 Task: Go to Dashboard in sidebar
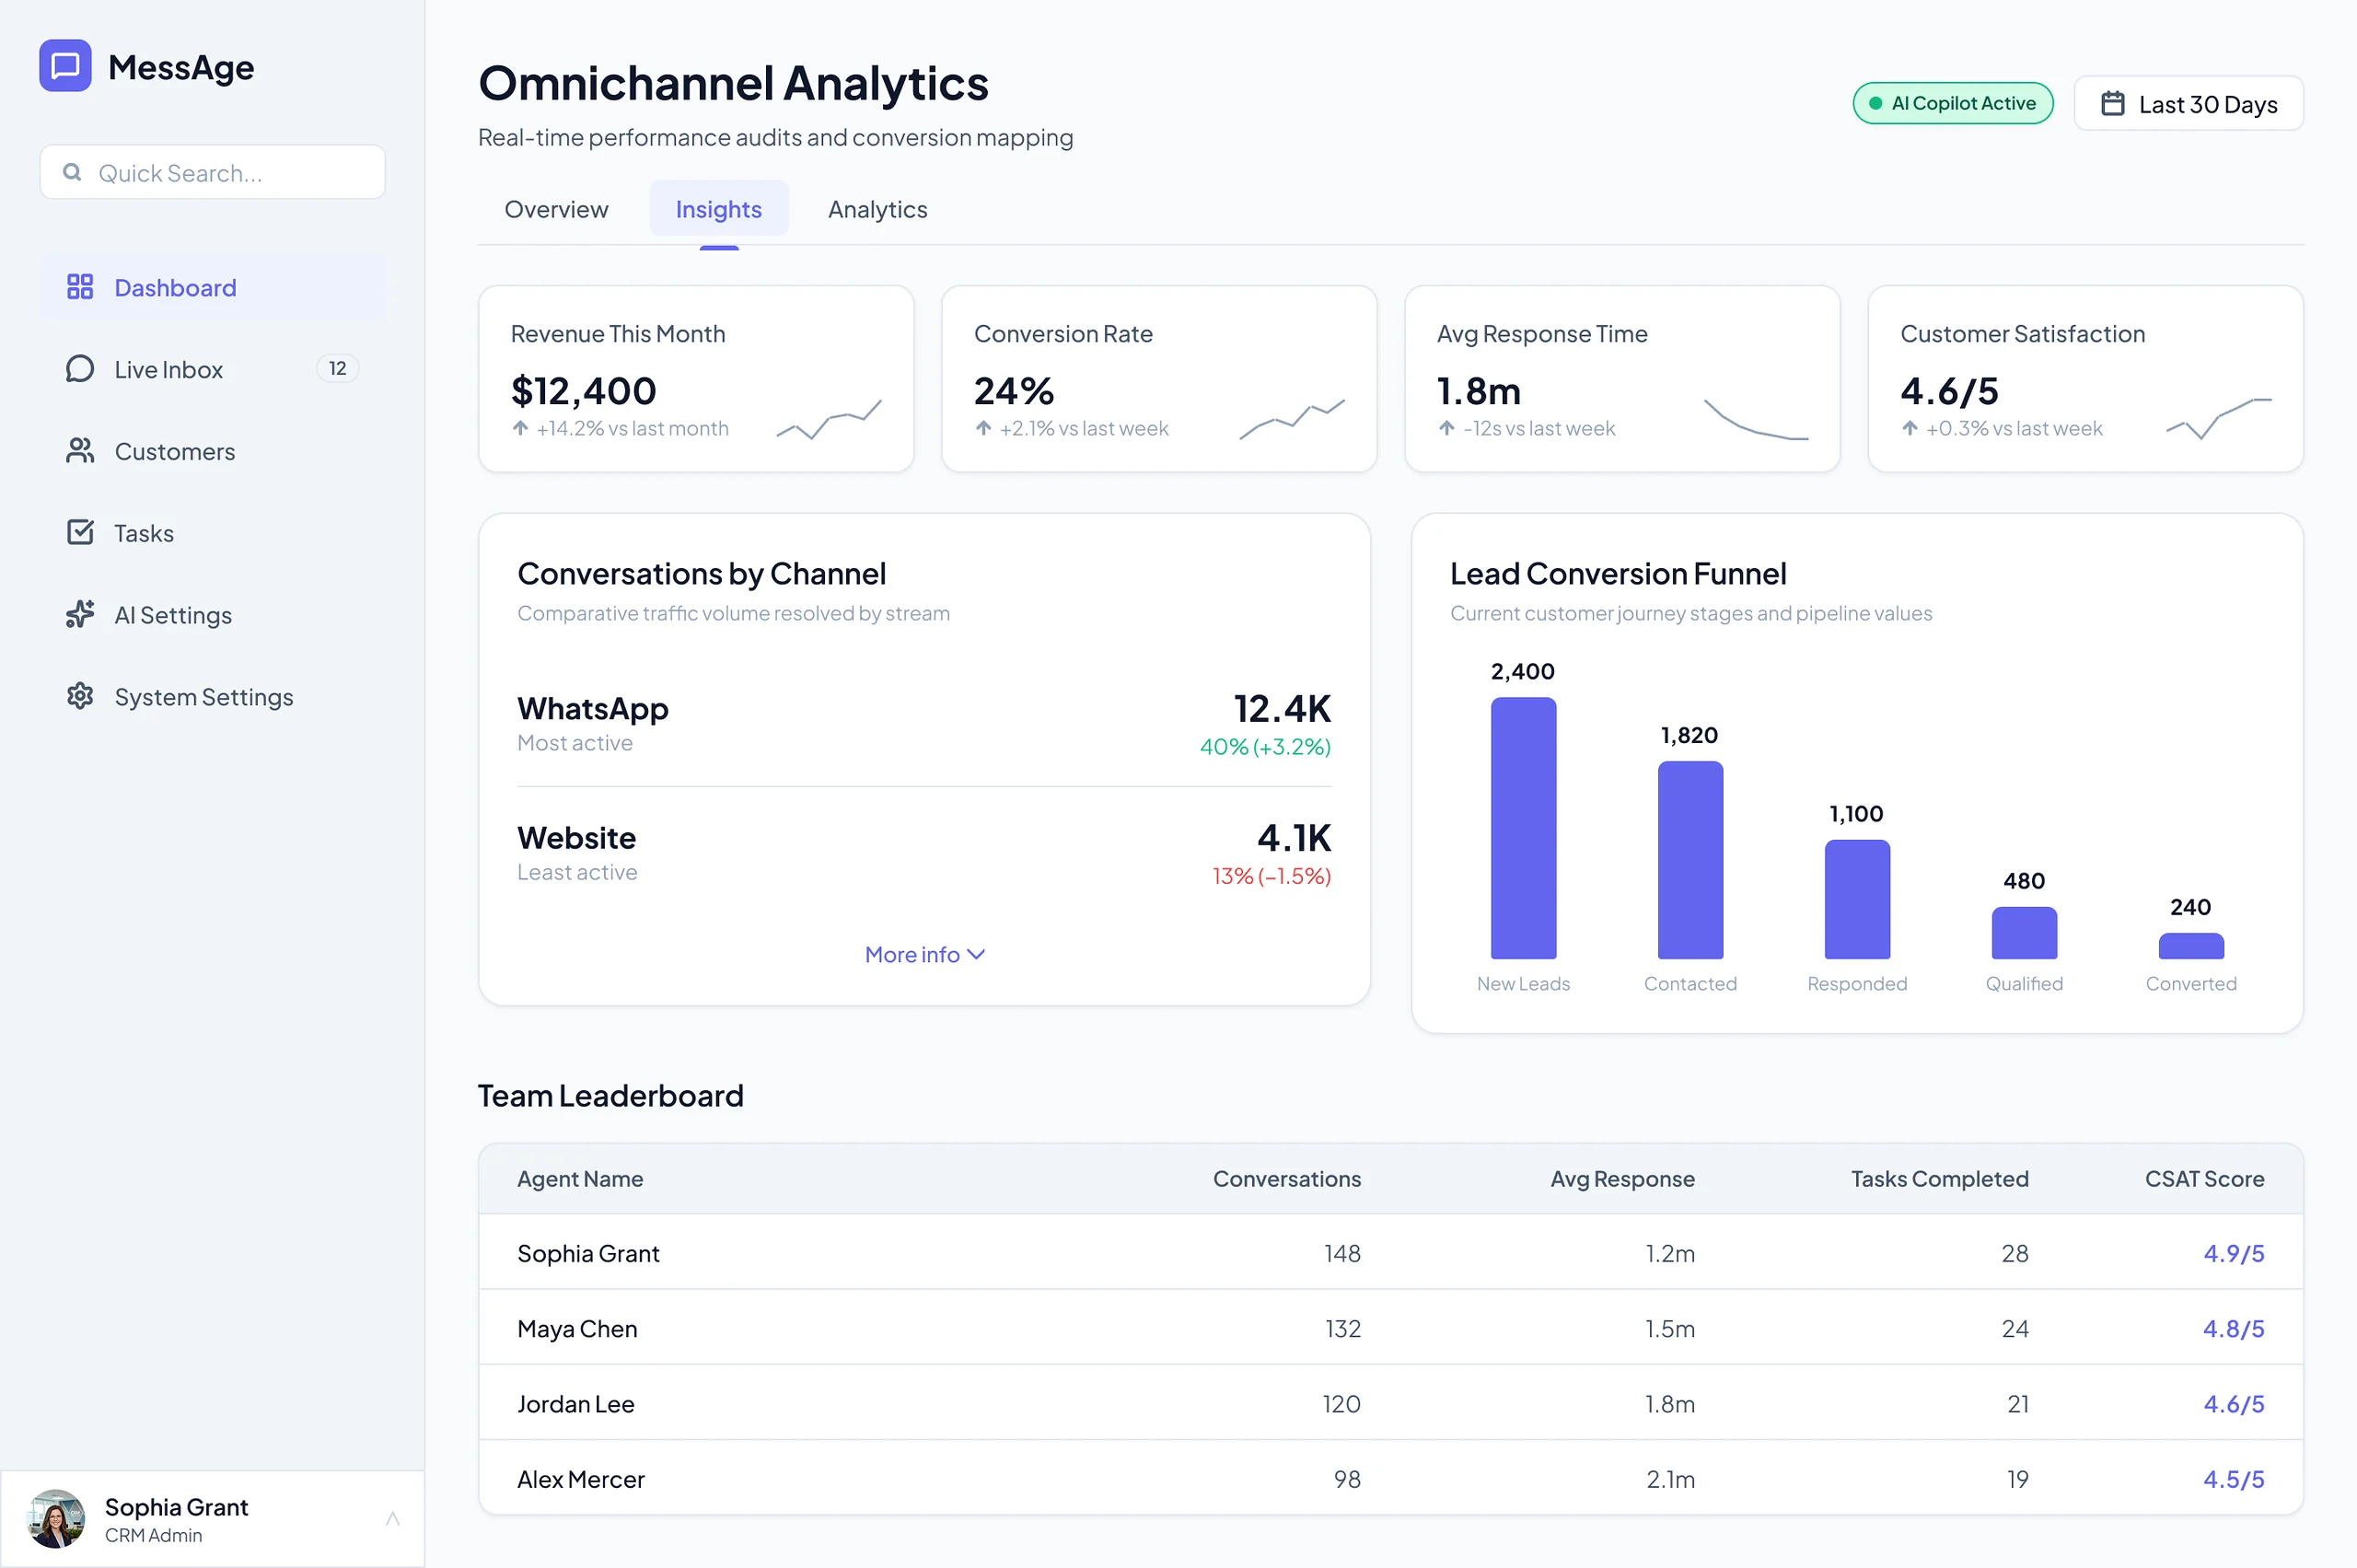point(212,287)
